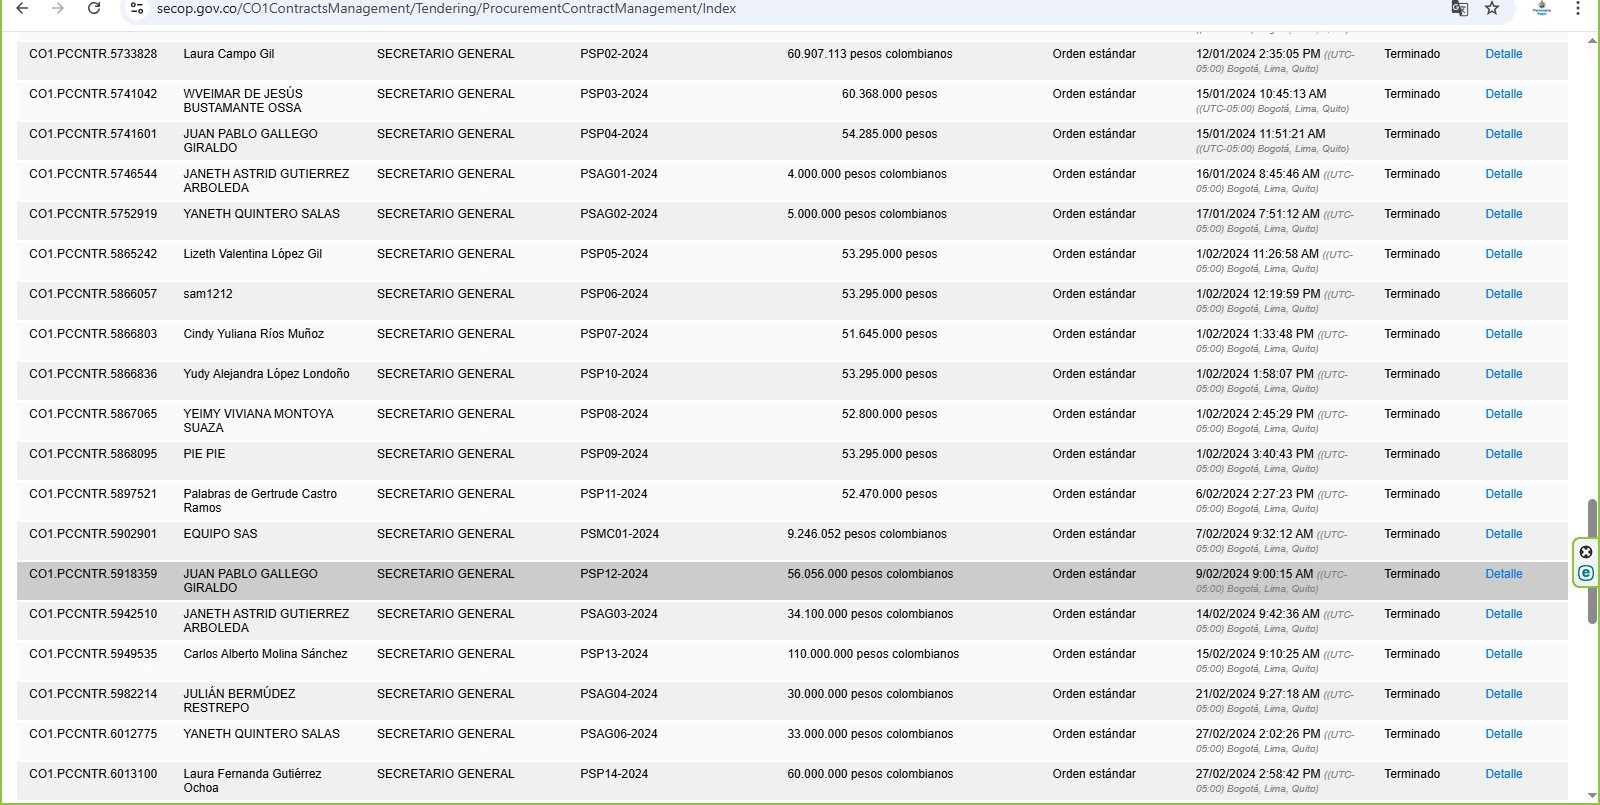Close the ESET side overlay widget
1600x805 pixels.
coord(1586,552)
